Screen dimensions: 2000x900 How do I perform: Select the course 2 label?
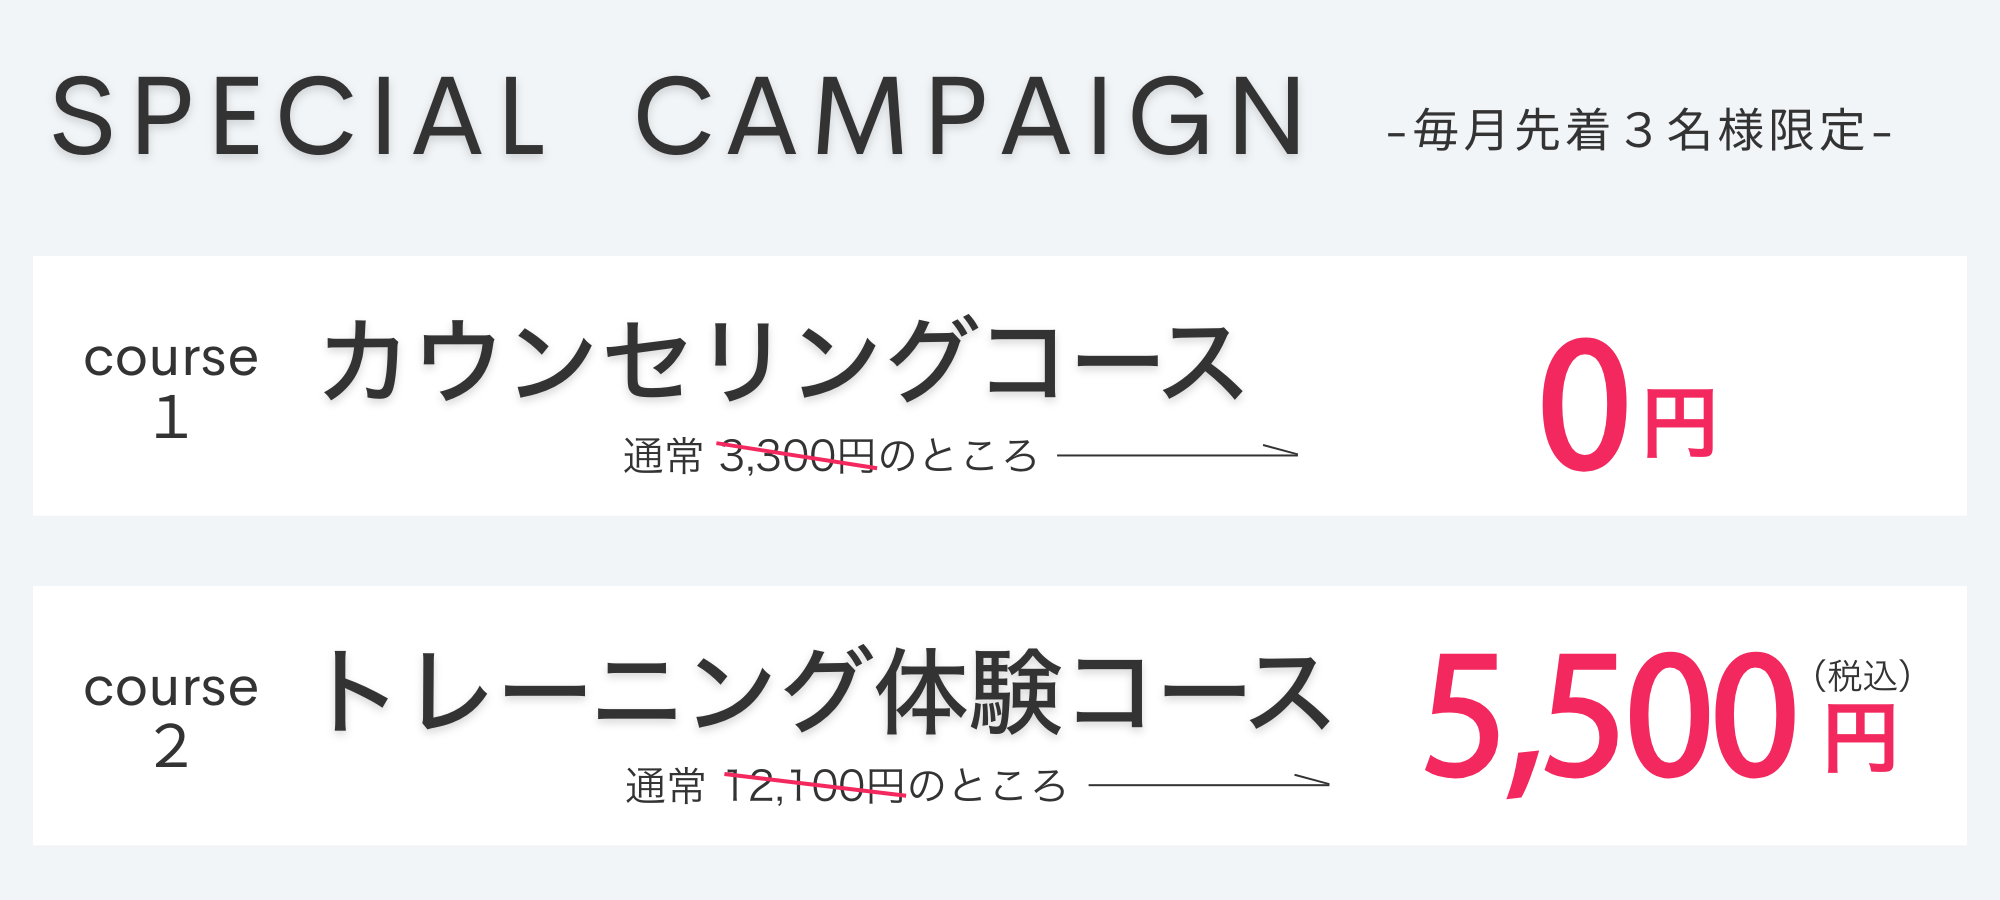pyautogui.click(x=171, y=717)
